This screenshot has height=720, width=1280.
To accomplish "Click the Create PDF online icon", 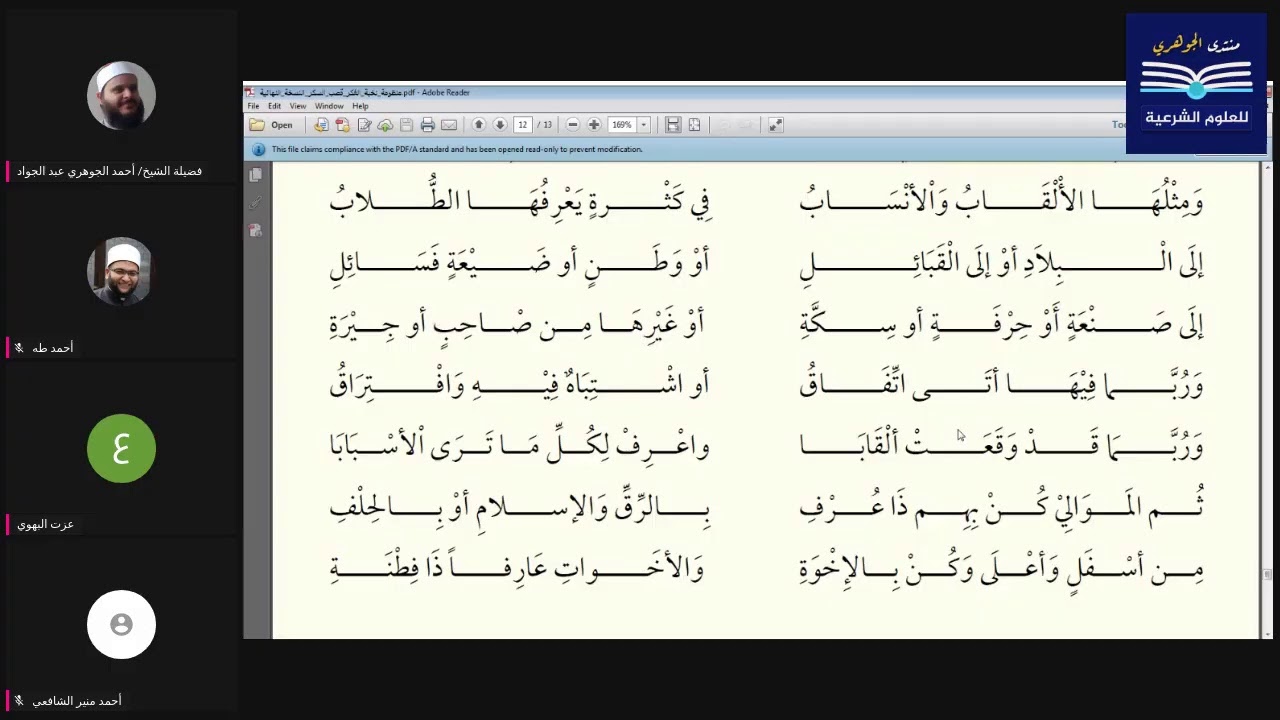I will tap(321, 125).
